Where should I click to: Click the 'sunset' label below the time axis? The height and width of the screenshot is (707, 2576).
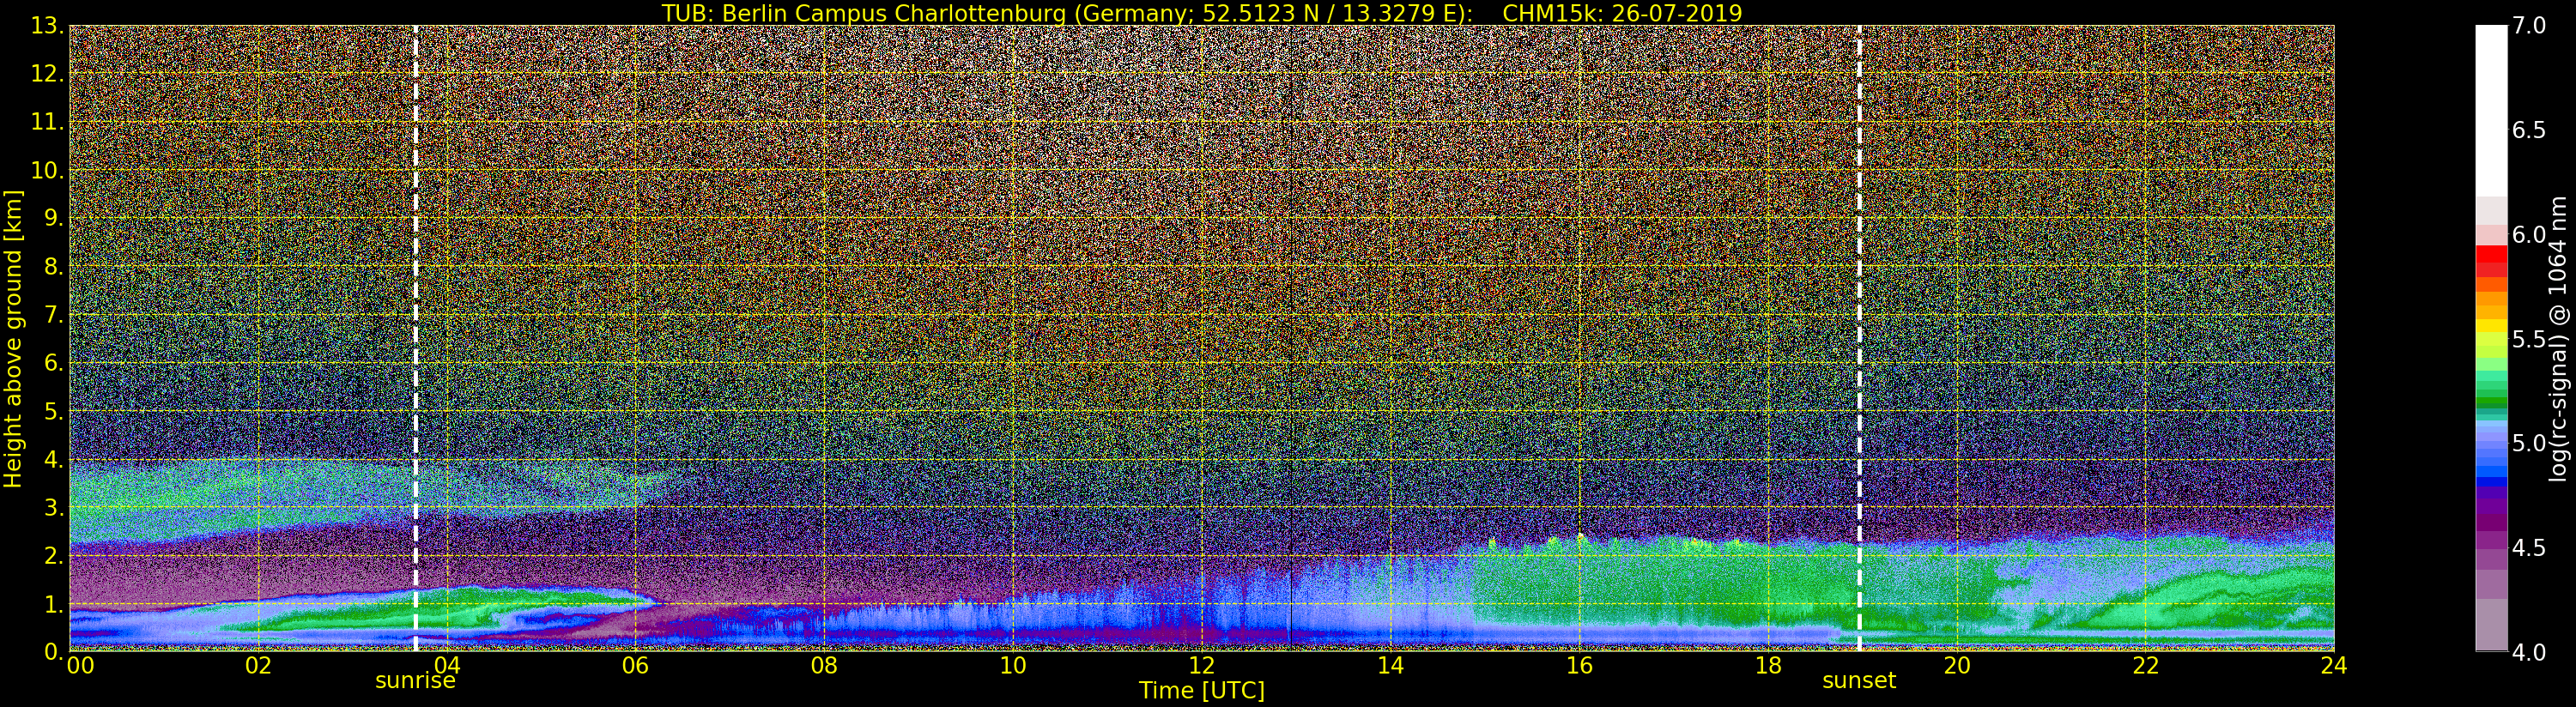[x=1859, y=681]
